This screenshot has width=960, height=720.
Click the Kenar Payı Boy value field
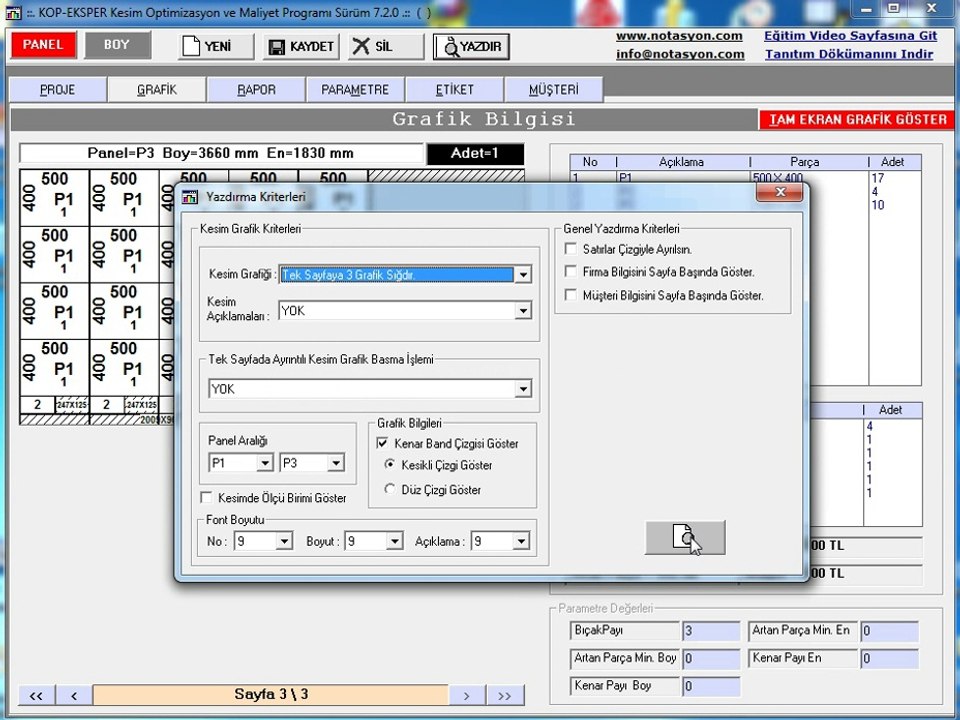point(711,686)
